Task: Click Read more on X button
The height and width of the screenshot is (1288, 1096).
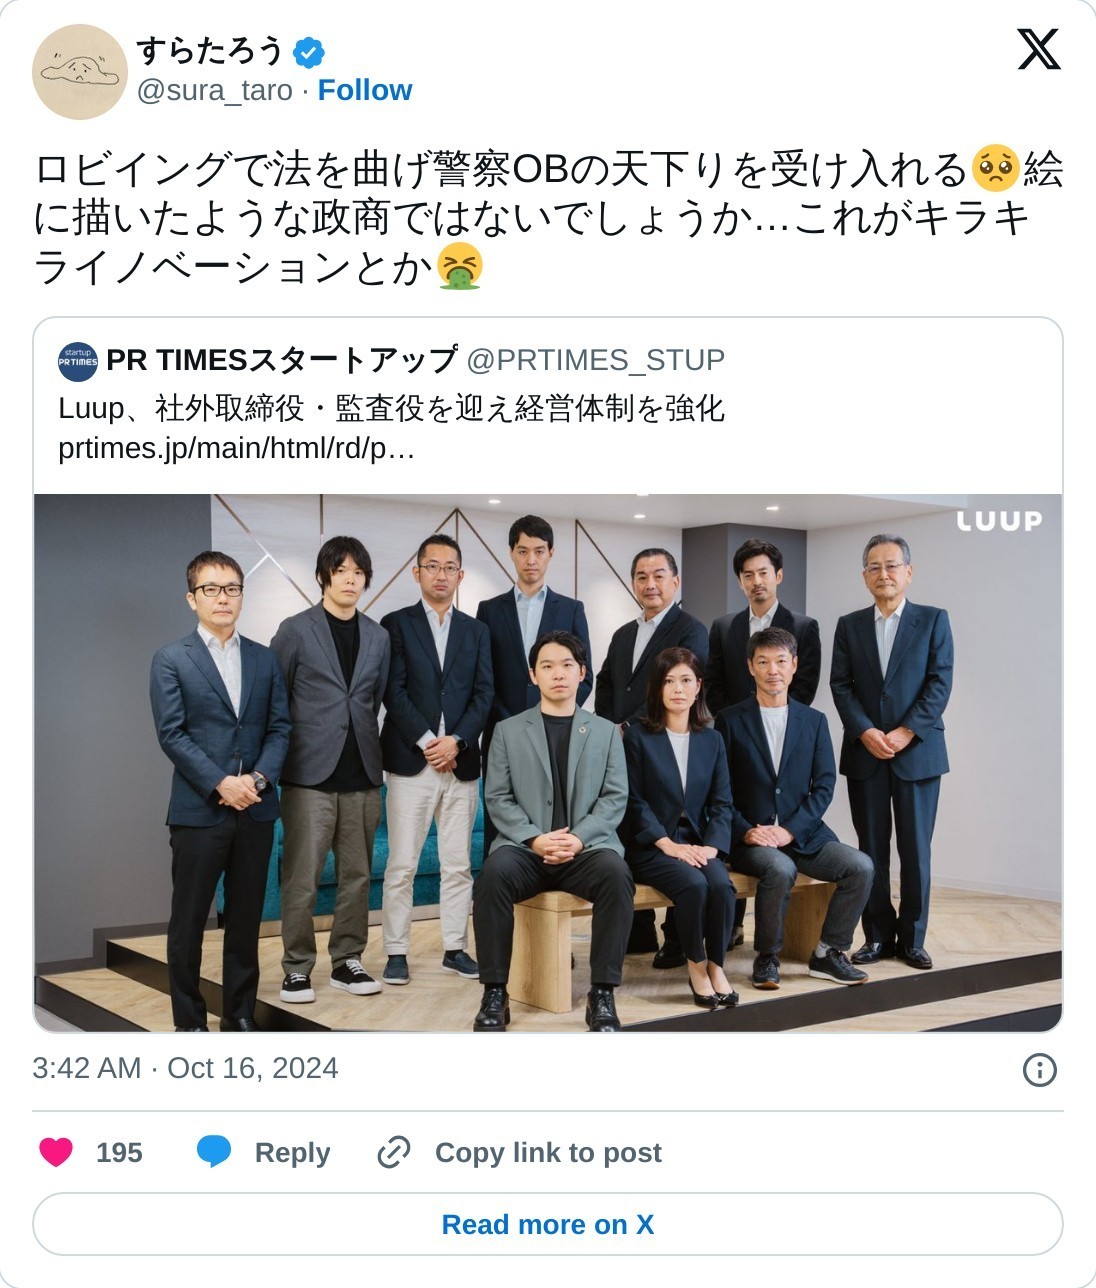Action: pos(548,1224)
